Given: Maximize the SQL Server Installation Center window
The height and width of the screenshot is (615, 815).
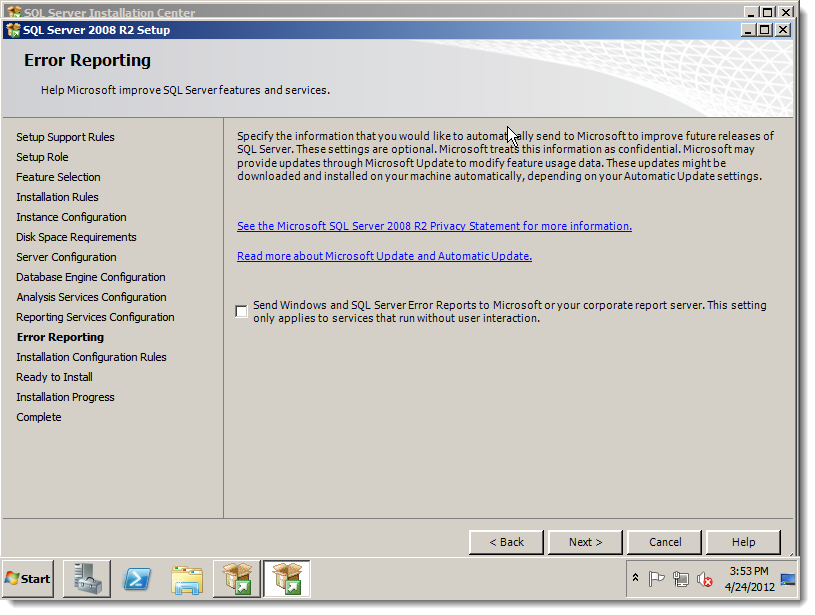Looking at the screenshot, I should (x=768, y=12).
